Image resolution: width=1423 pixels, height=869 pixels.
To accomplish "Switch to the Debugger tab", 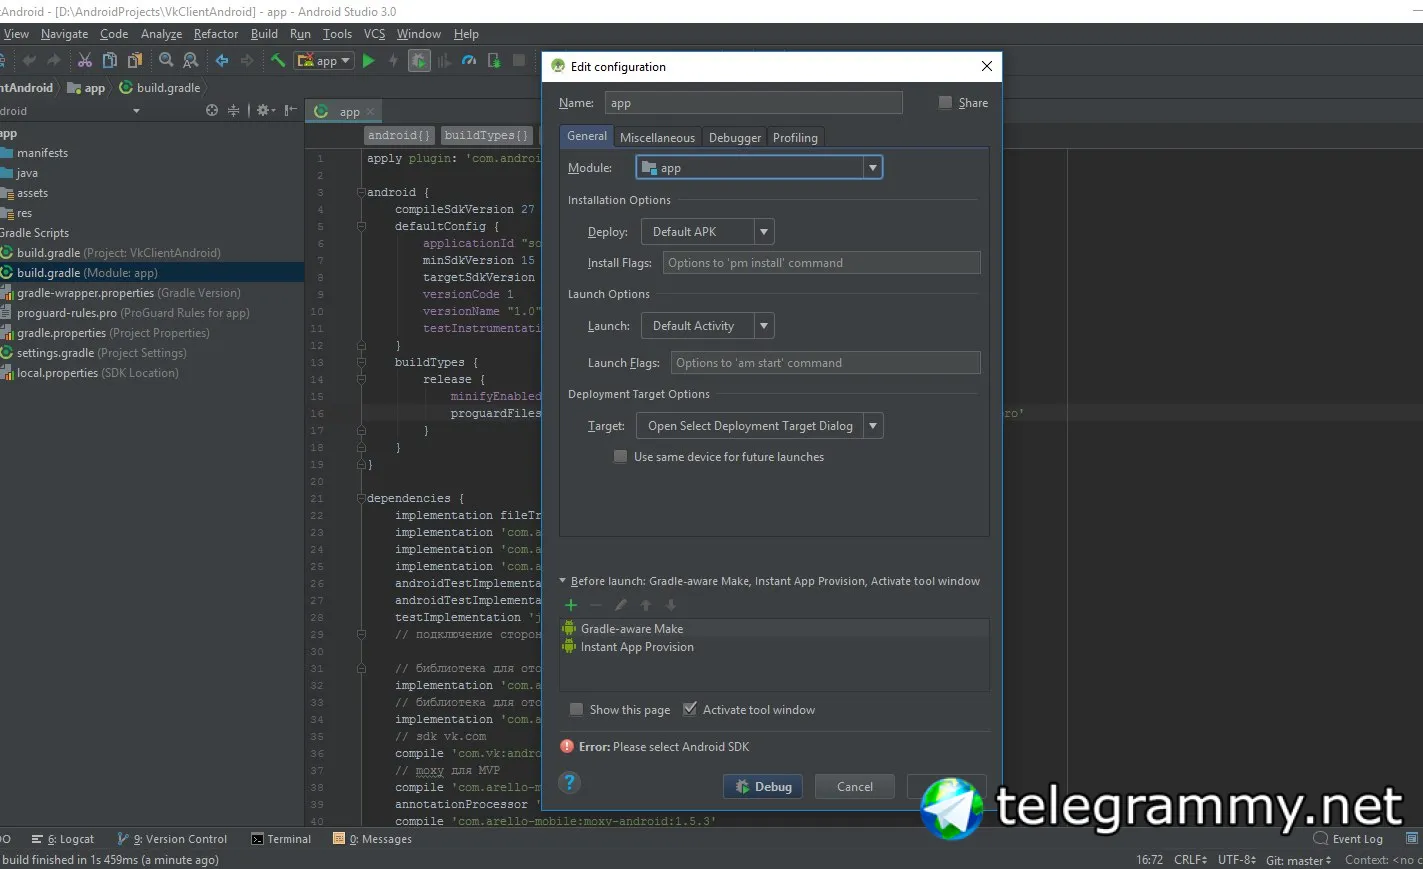I will click(734, 138).
